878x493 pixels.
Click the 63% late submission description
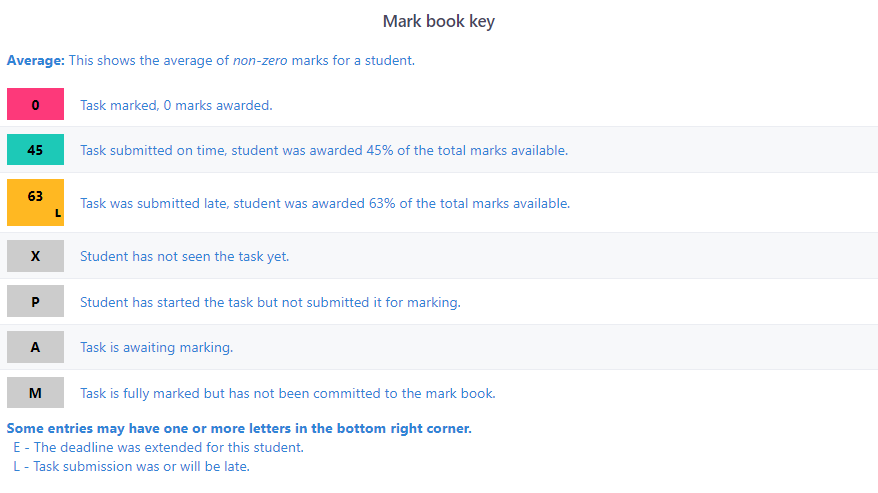[x=325, y=203]
